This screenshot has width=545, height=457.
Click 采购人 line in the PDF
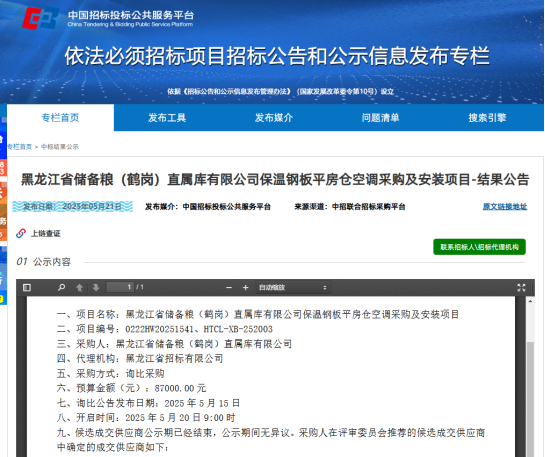174,344
